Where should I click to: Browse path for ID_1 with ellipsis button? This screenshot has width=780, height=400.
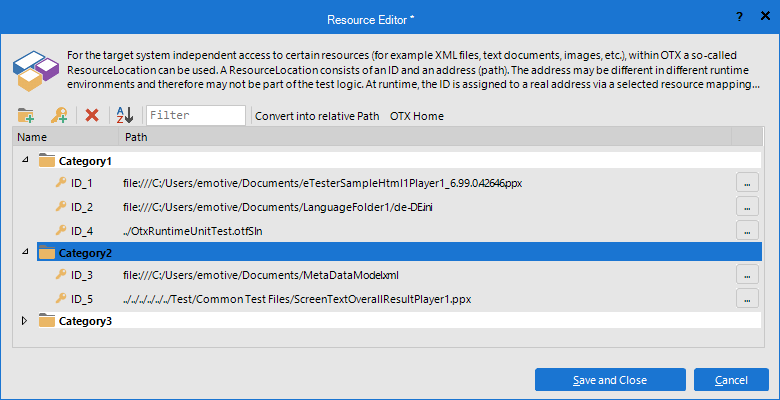click(x=747, y=183)
